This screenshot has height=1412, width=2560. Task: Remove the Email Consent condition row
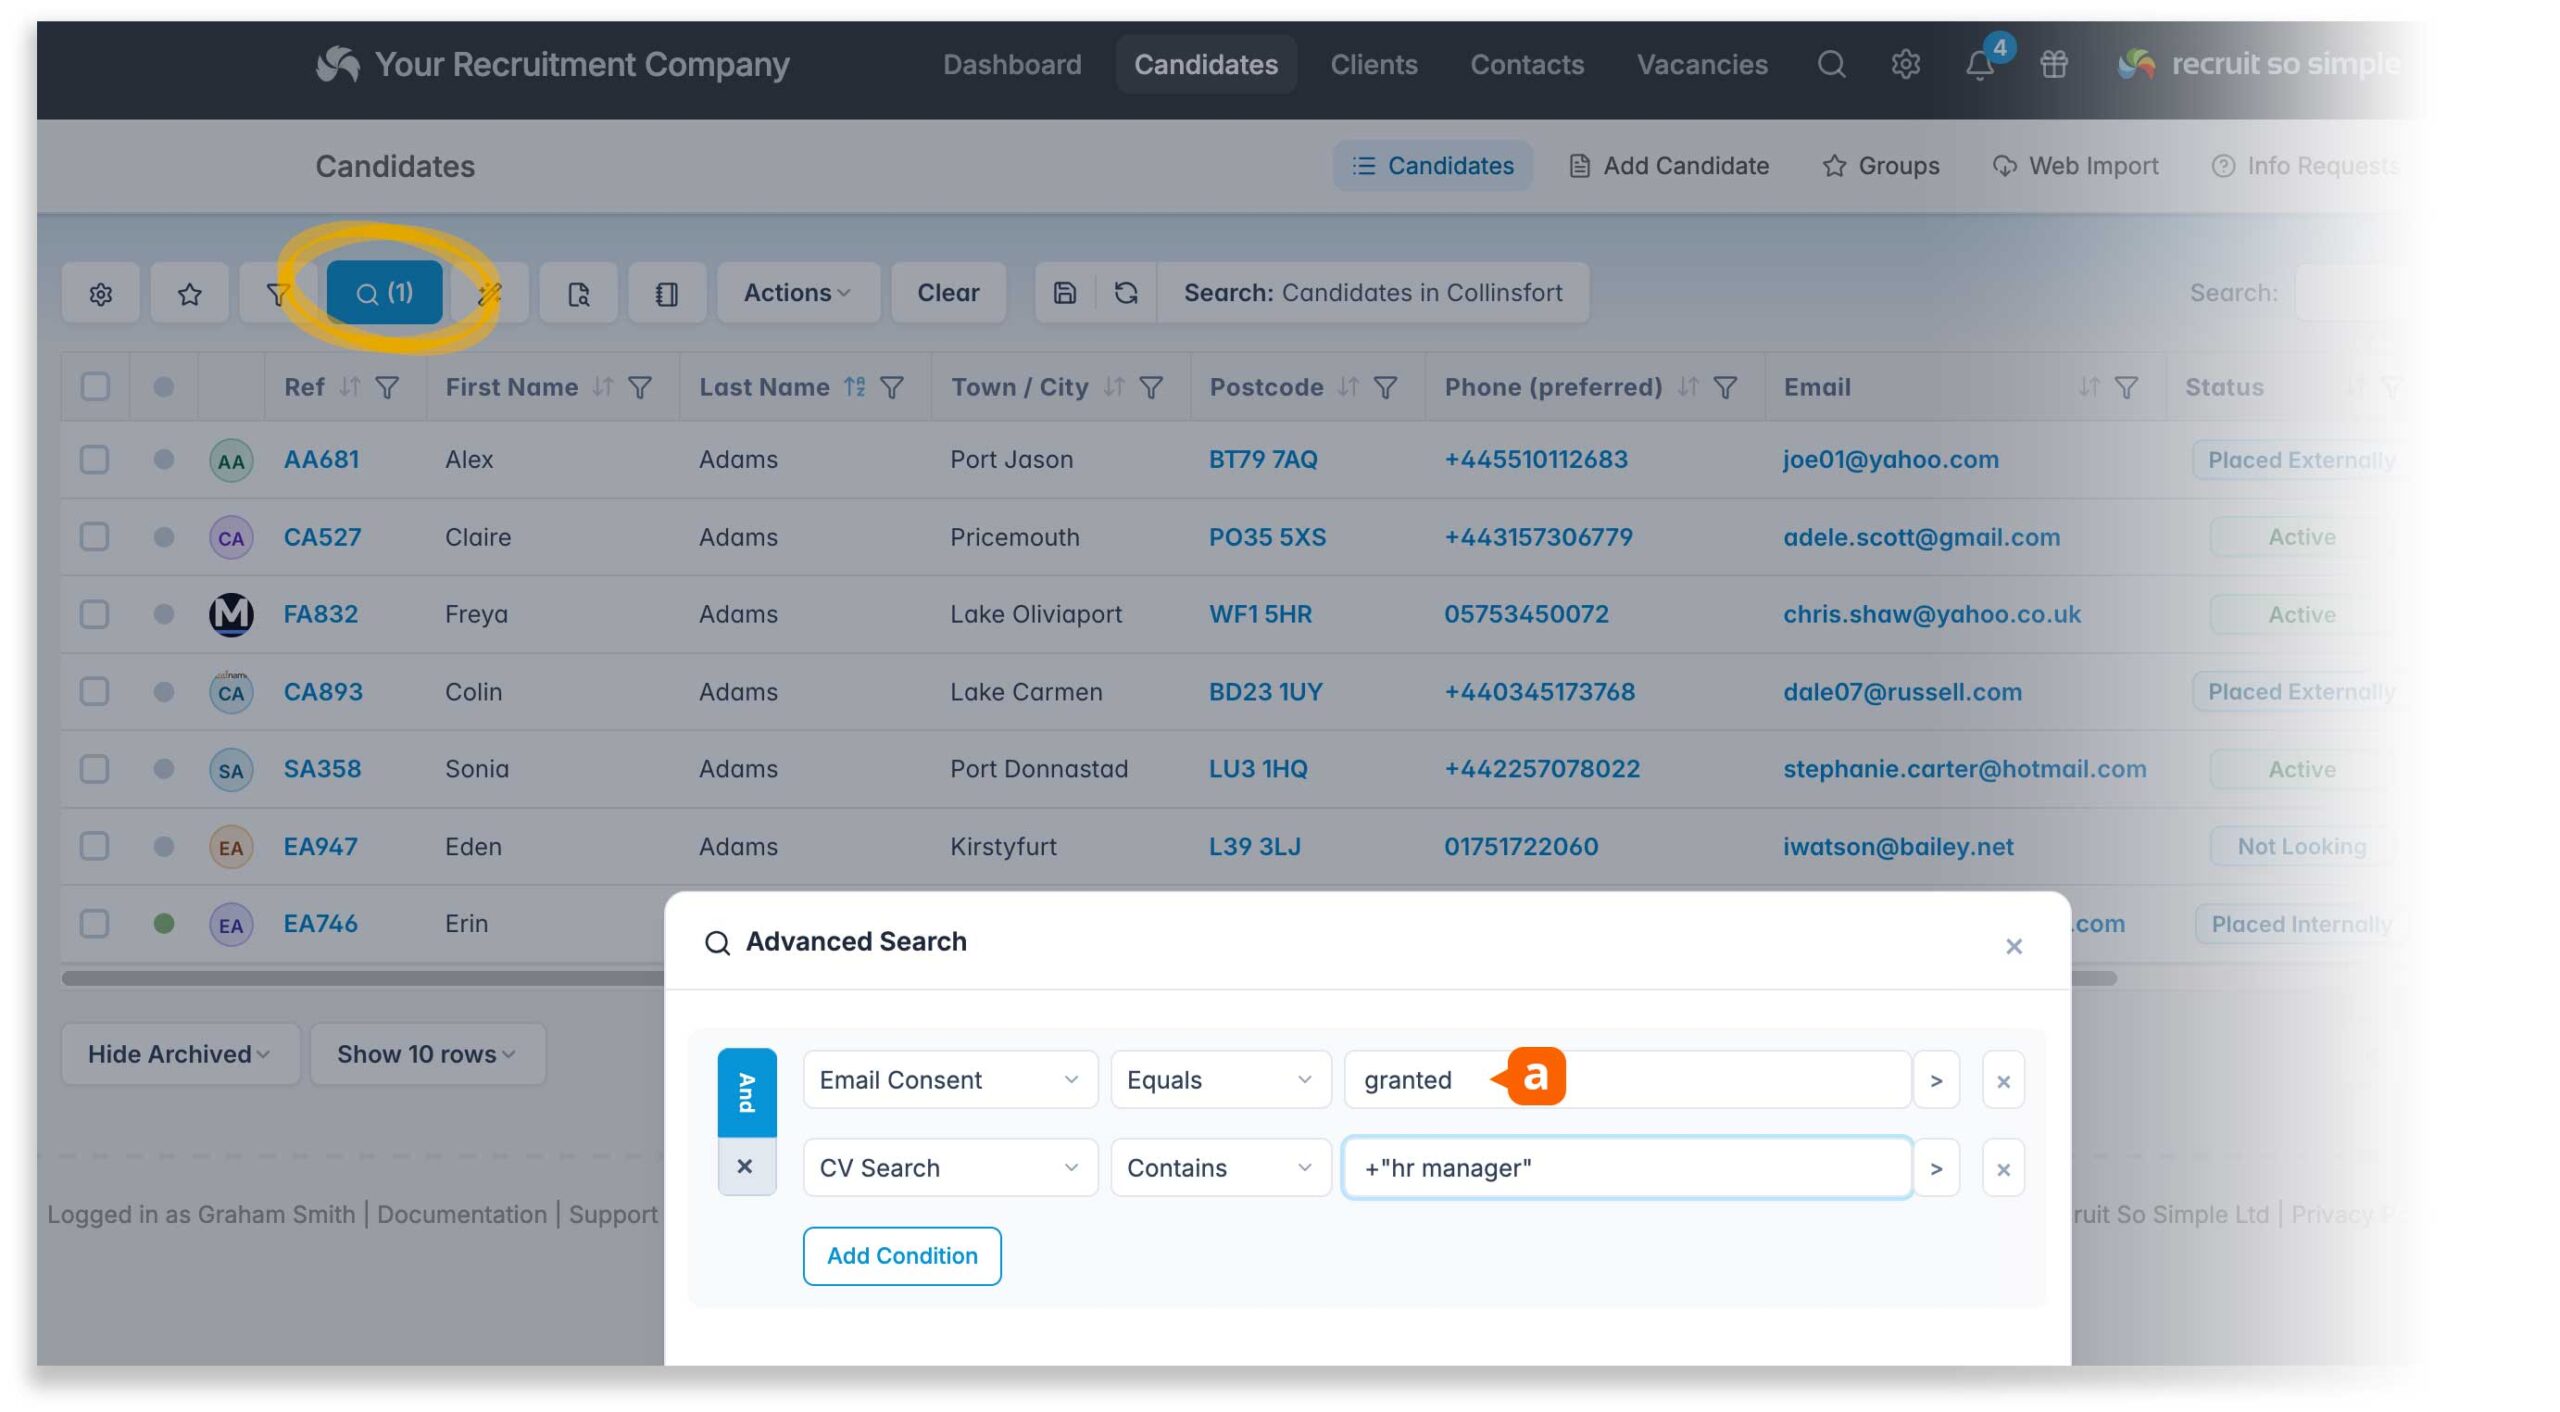point(2003,1081)
